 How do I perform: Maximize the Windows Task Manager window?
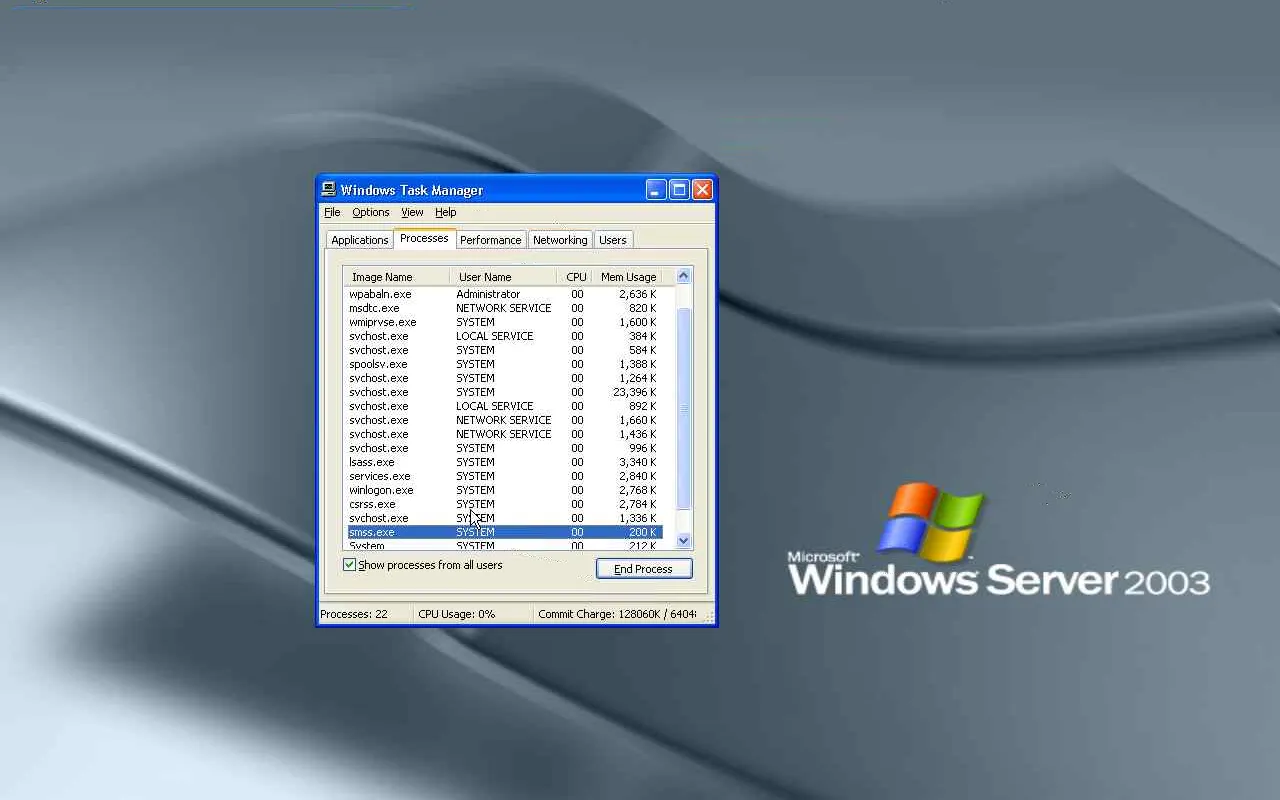pos(679,190)
